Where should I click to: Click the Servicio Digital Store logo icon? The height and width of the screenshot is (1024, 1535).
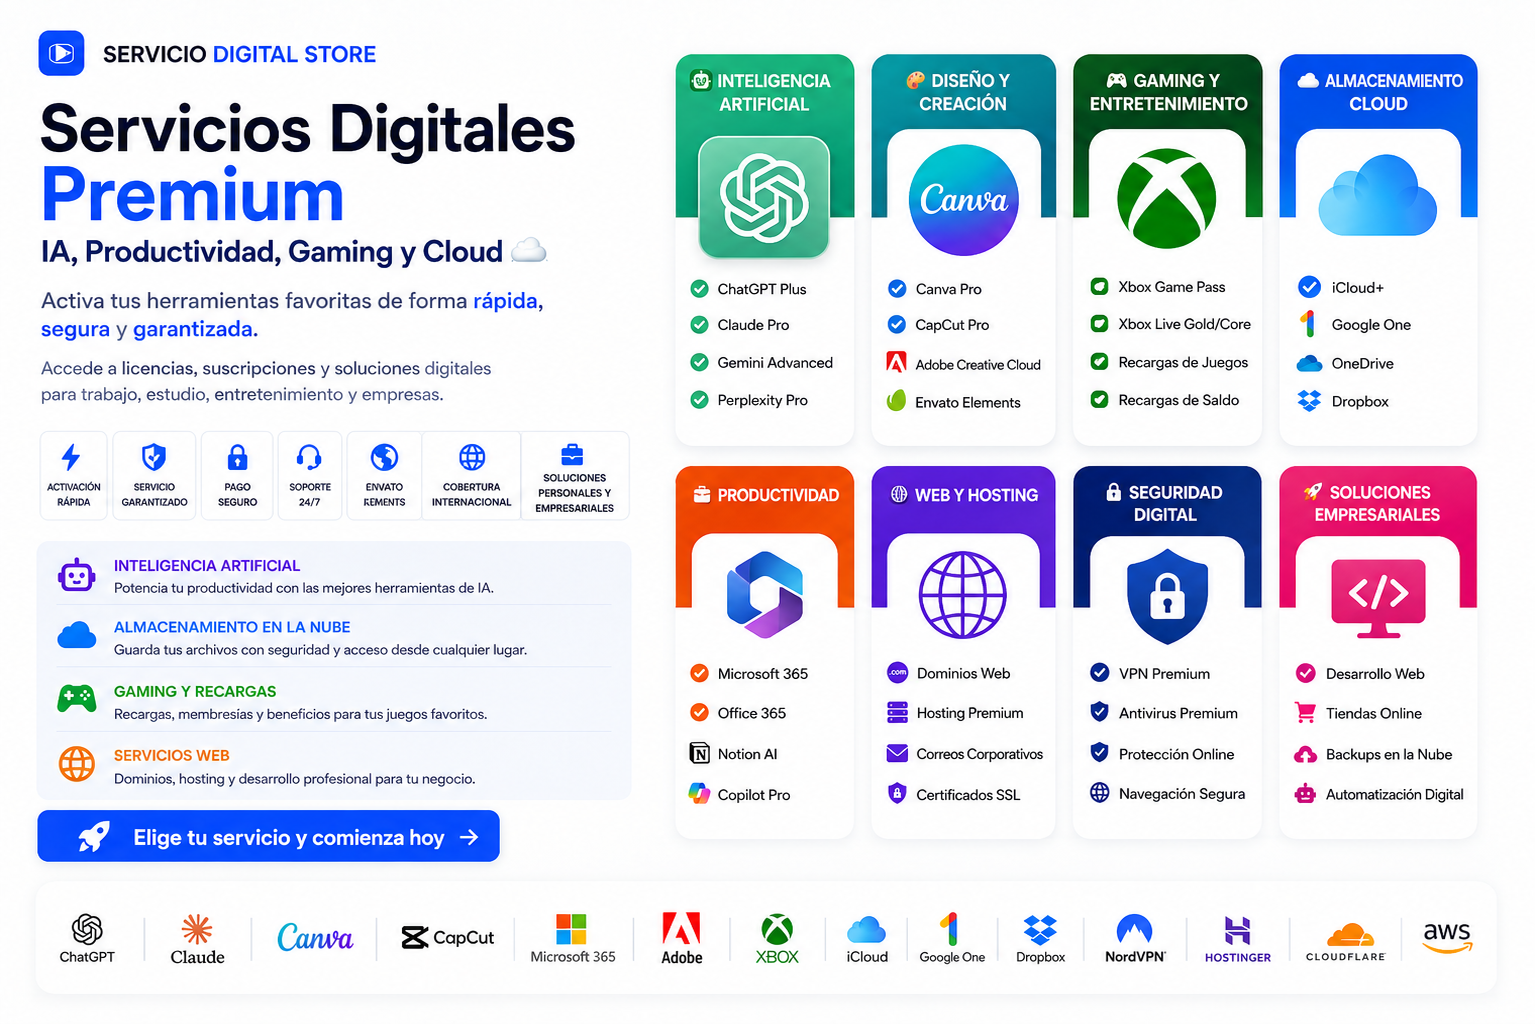coord(61,53)
